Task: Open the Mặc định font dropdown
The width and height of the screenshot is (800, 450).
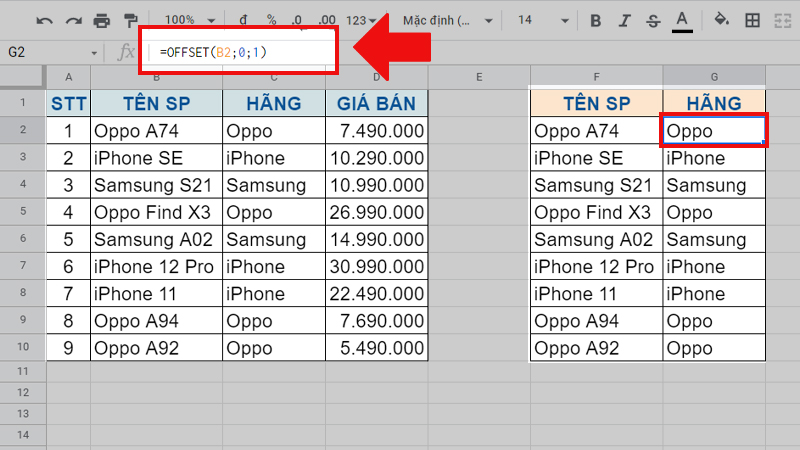Action: pos(447,20)
